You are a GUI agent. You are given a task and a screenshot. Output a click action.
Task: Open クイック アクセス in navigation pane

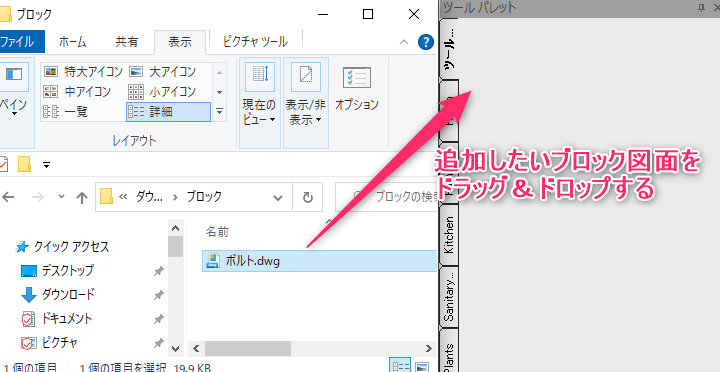(62, 247)
